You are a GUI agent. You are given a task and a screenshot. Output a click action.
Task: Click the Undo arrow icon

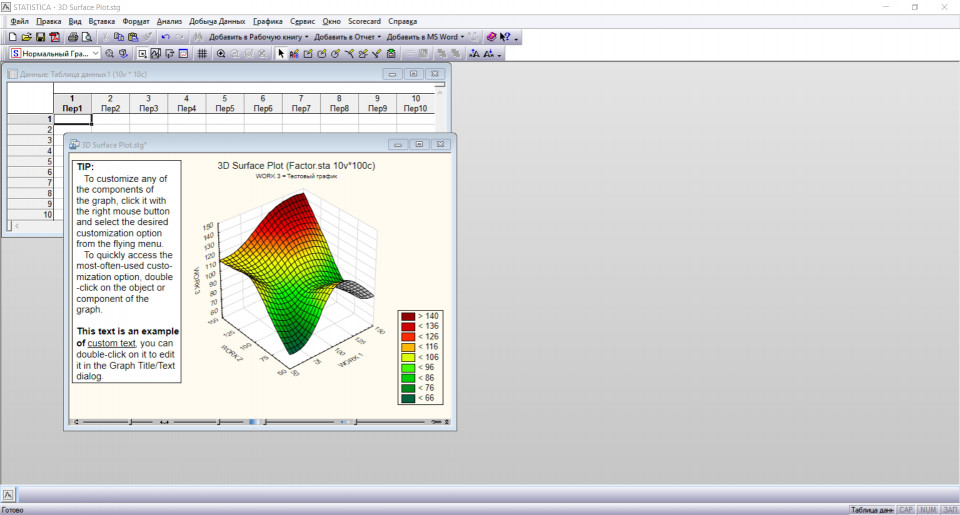tap(165, 37)
